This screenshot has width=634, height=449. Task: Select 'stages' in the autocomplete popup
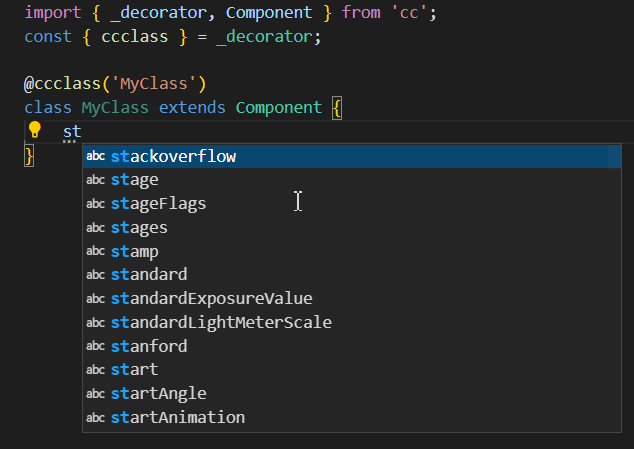[139, 227]
